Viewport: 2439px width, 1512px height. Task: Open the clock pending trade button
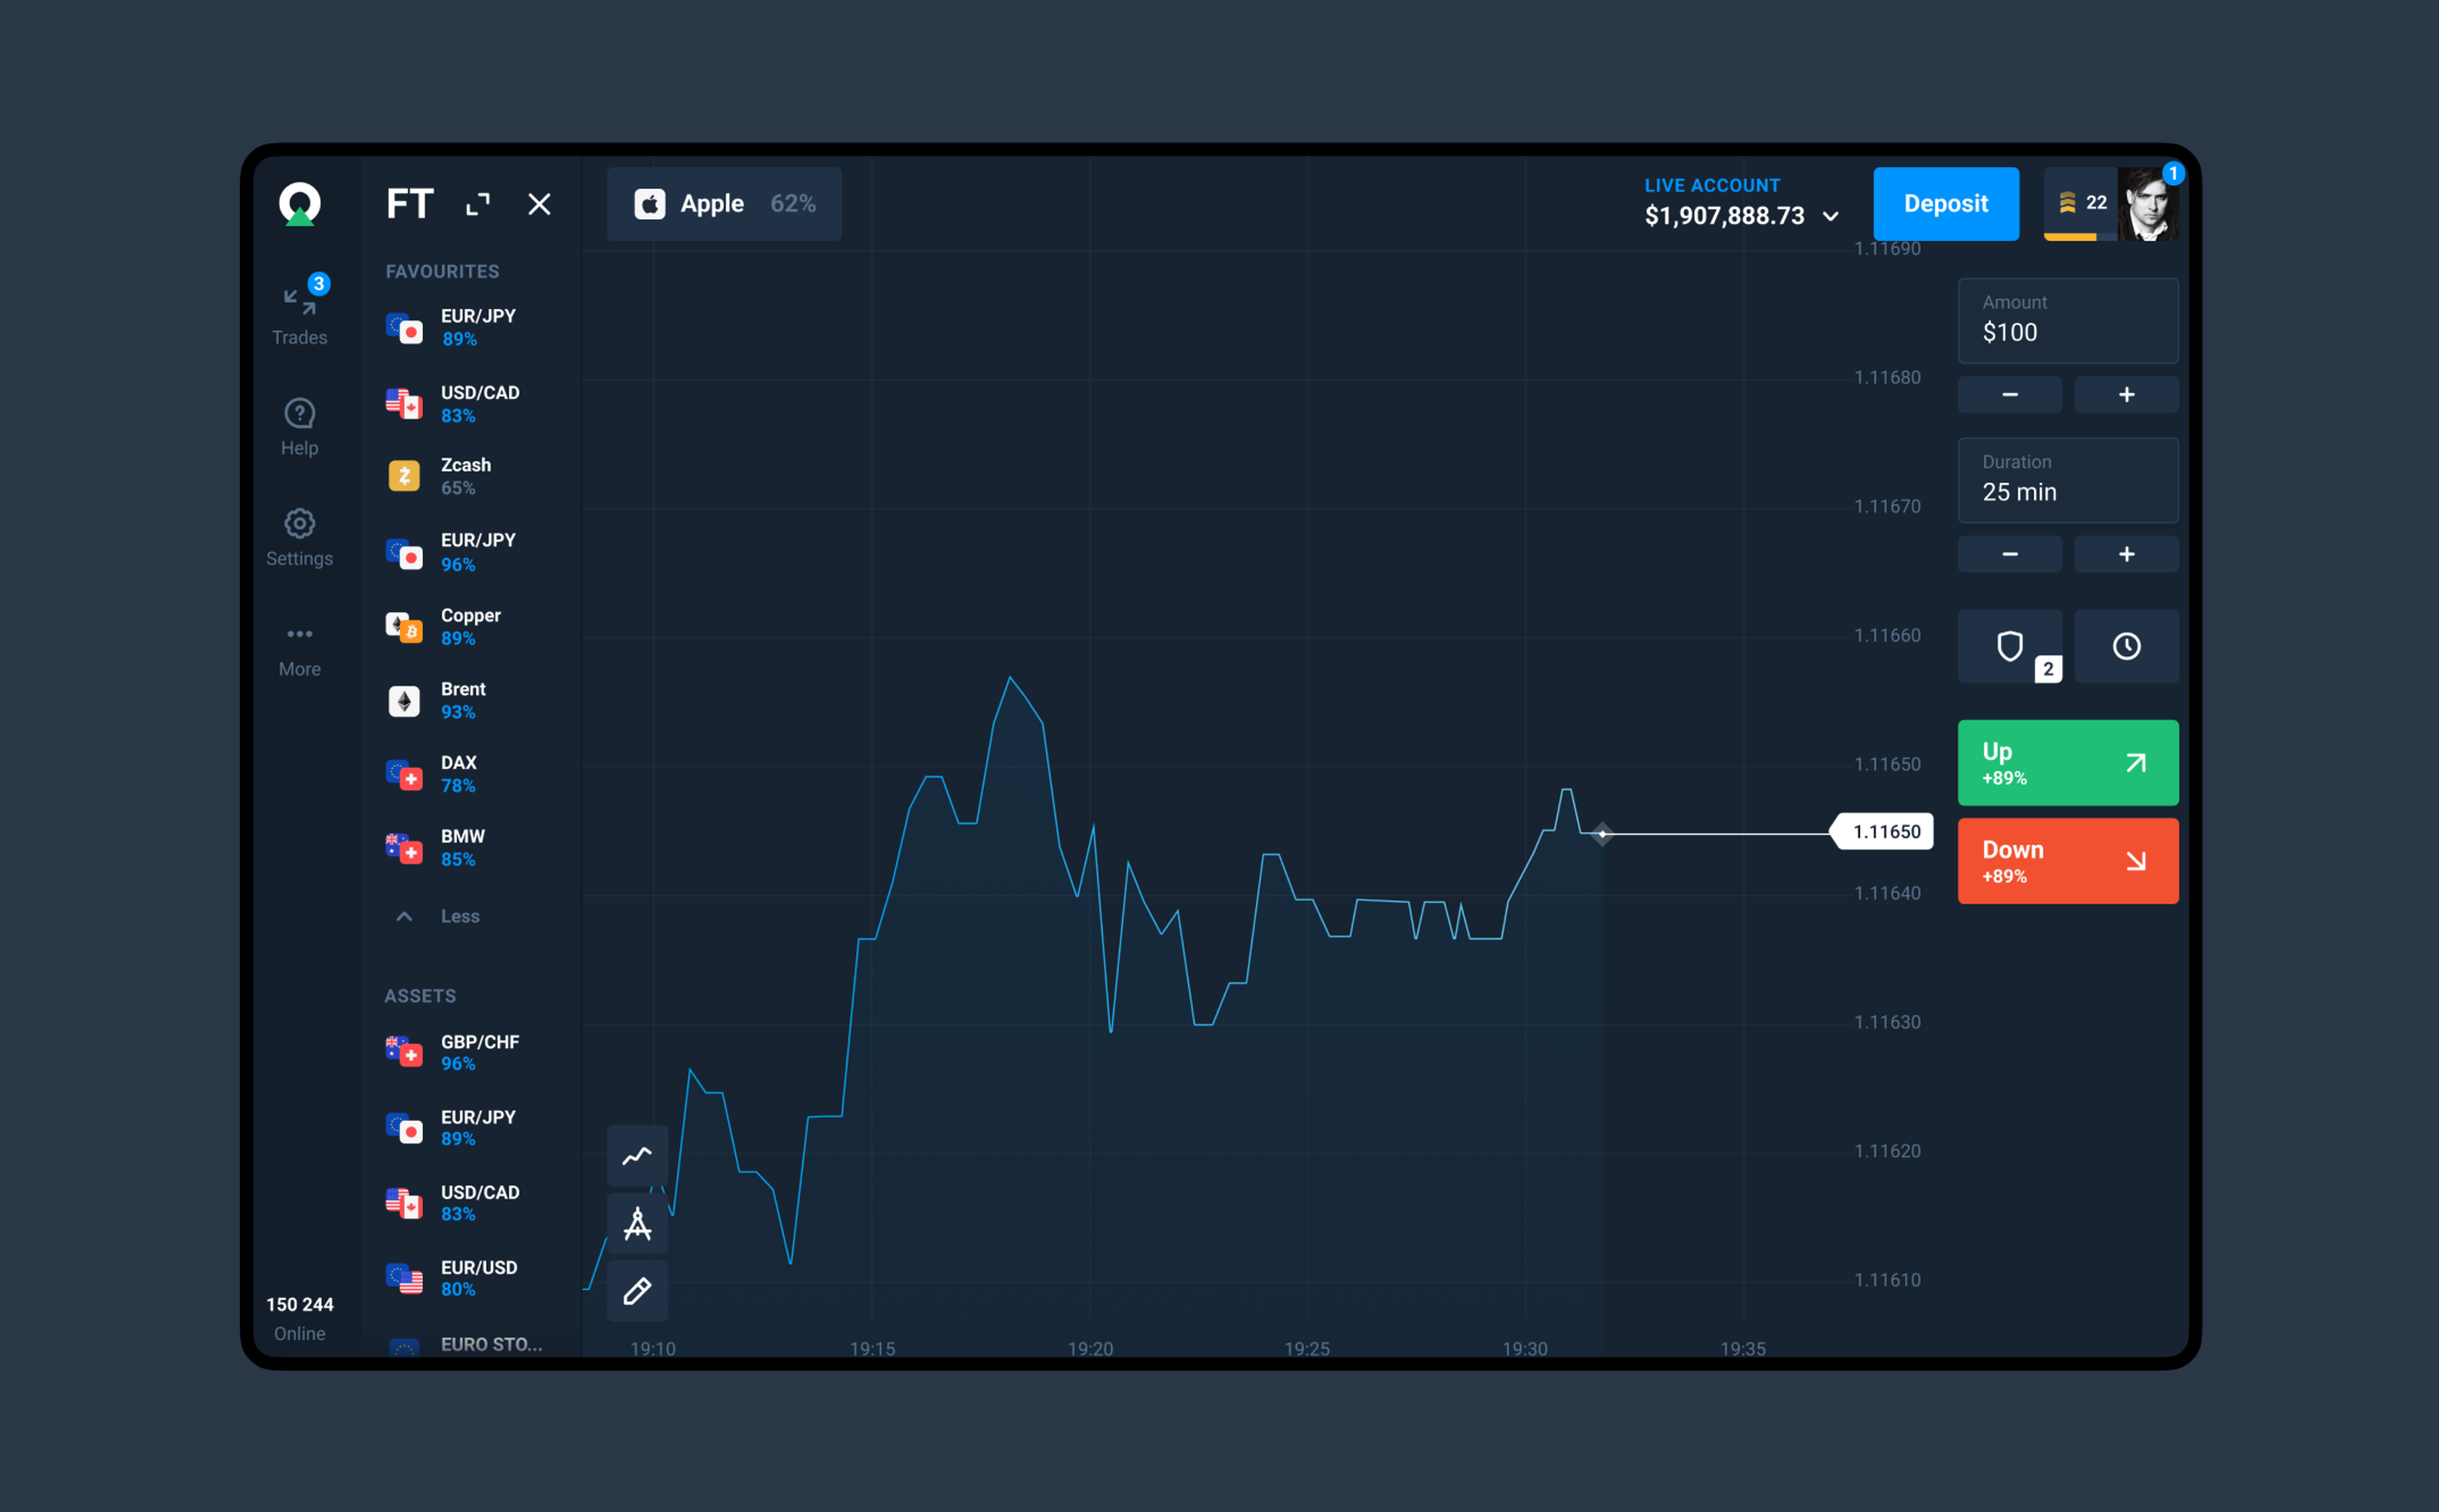[x=2126, y=646]
